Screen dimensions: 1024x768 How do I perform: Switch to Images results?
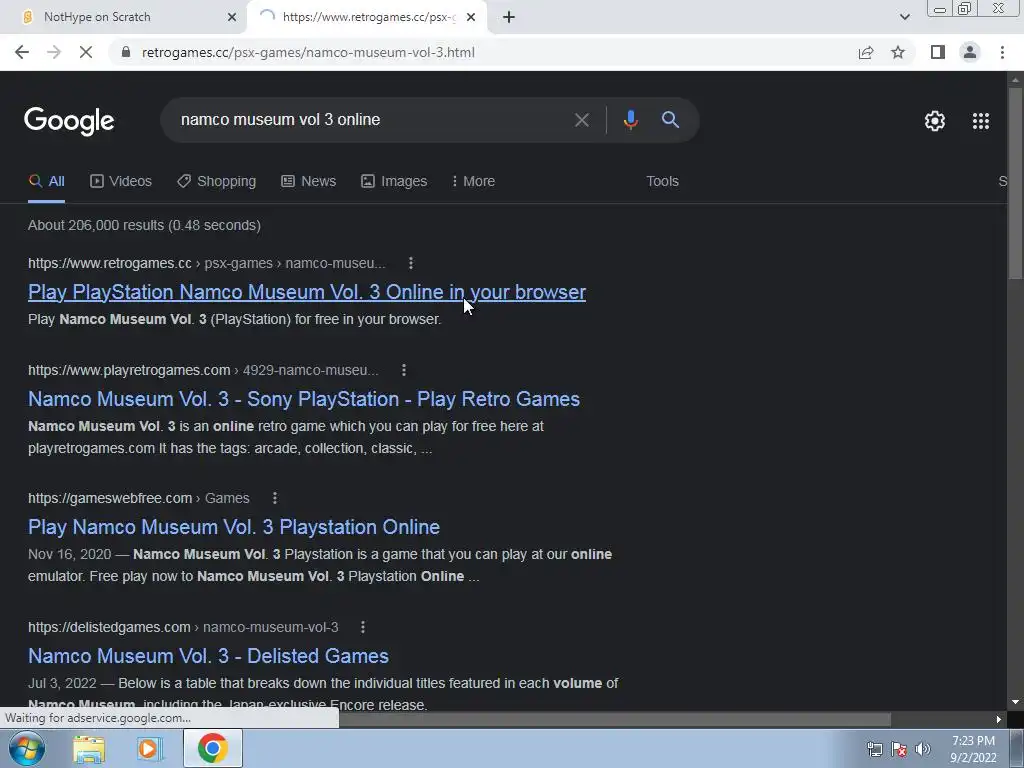(x=394, y=181)
